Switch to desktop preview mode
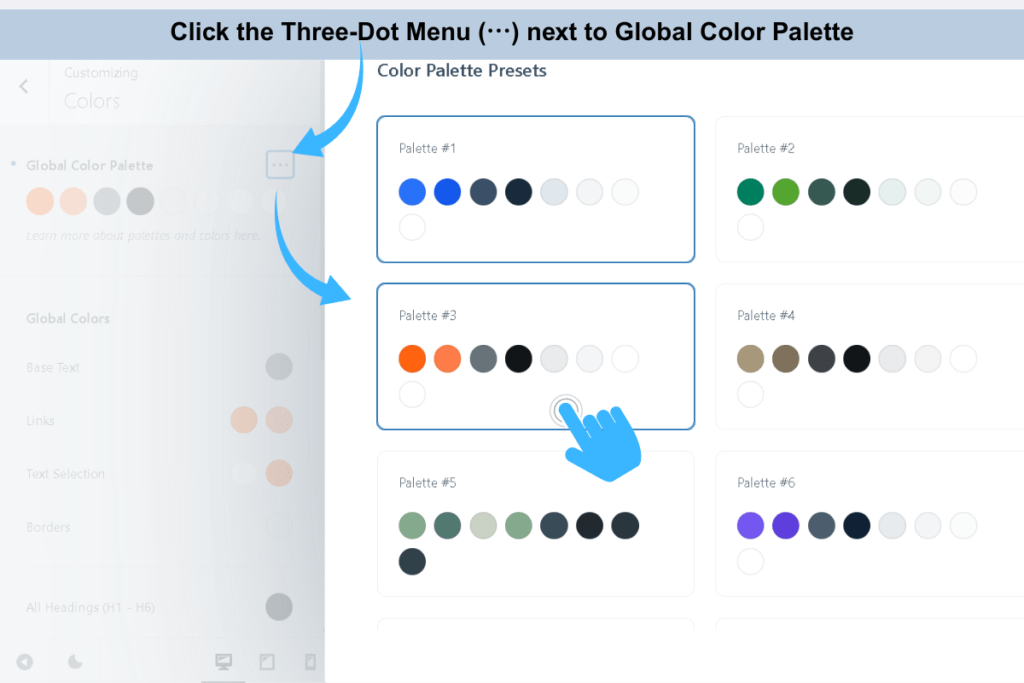This screenshot has height=683, width=1024. pyautogui.click(x=224, y=661)
